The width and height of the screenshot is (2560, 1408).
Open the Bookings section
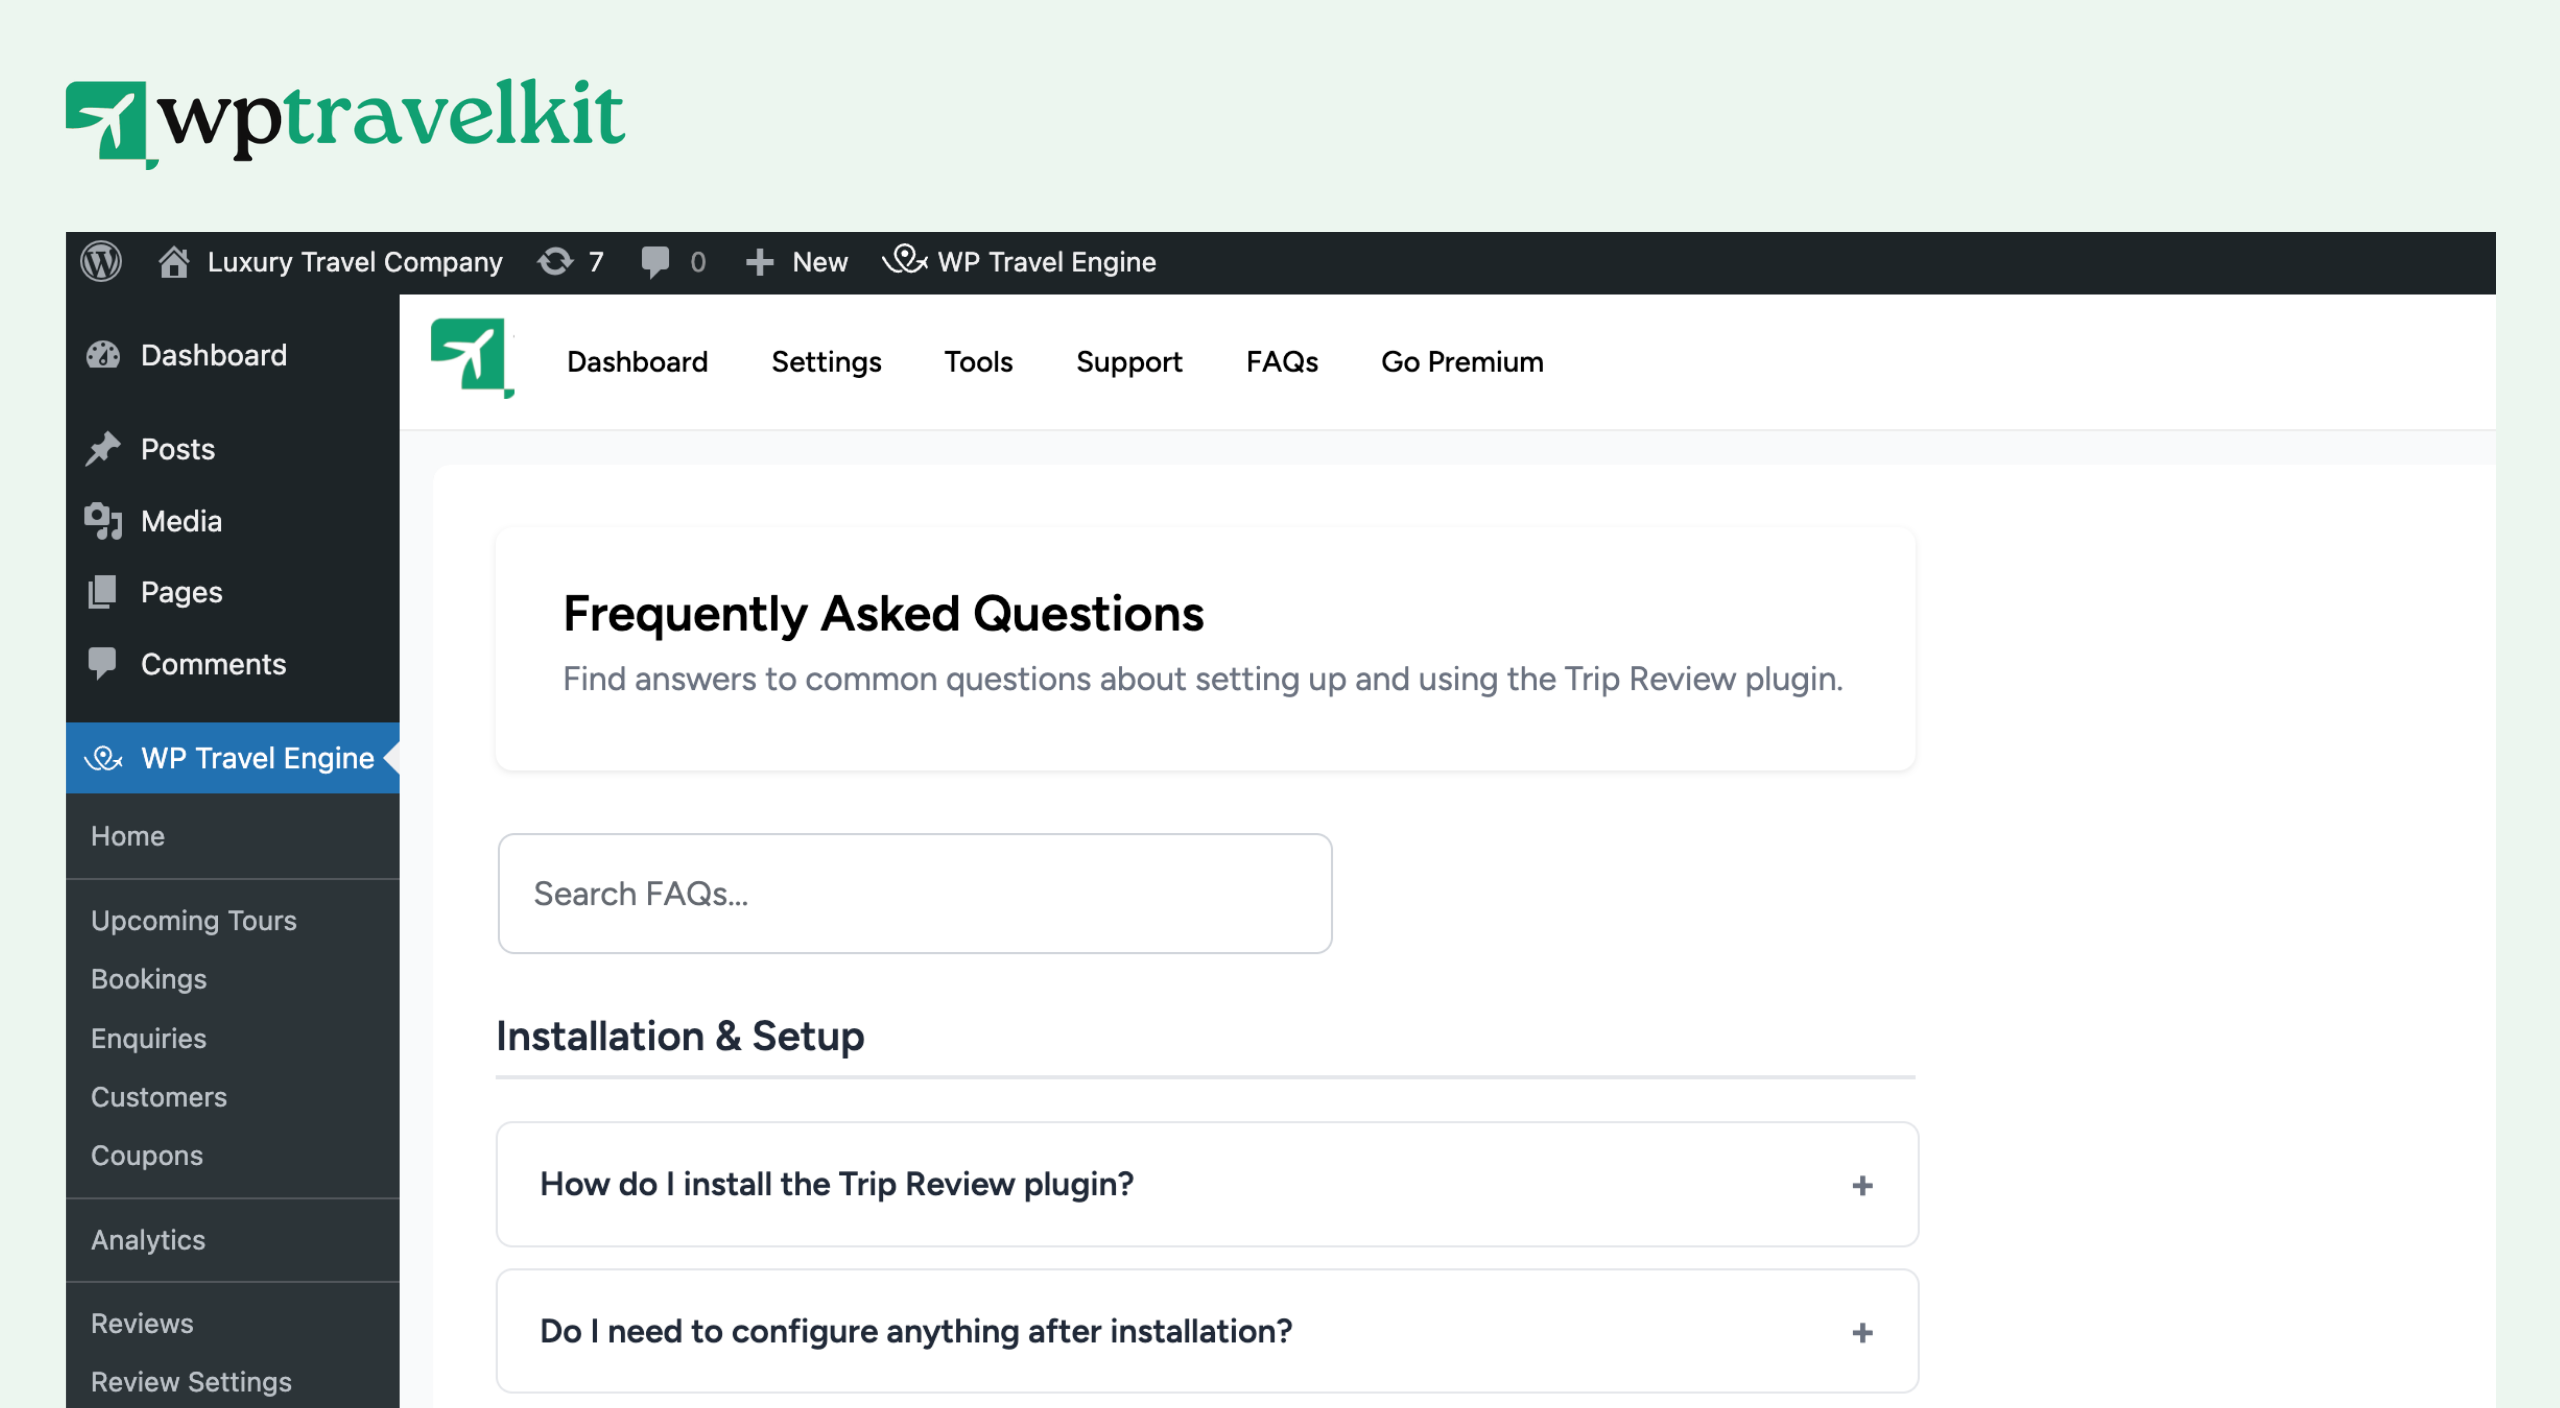[148, 979]
